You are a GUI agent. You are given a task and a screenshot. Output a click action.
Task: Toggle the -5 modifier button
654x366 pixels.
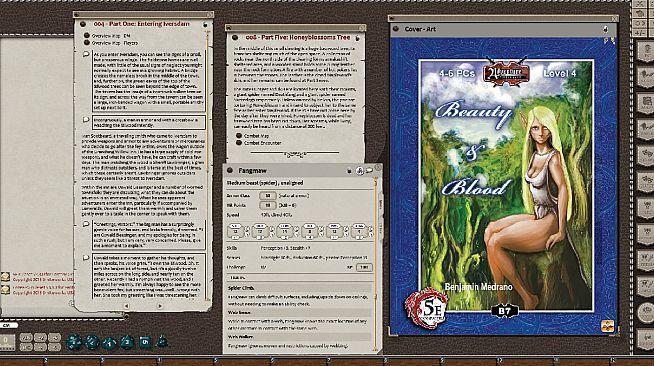(54, 347)
